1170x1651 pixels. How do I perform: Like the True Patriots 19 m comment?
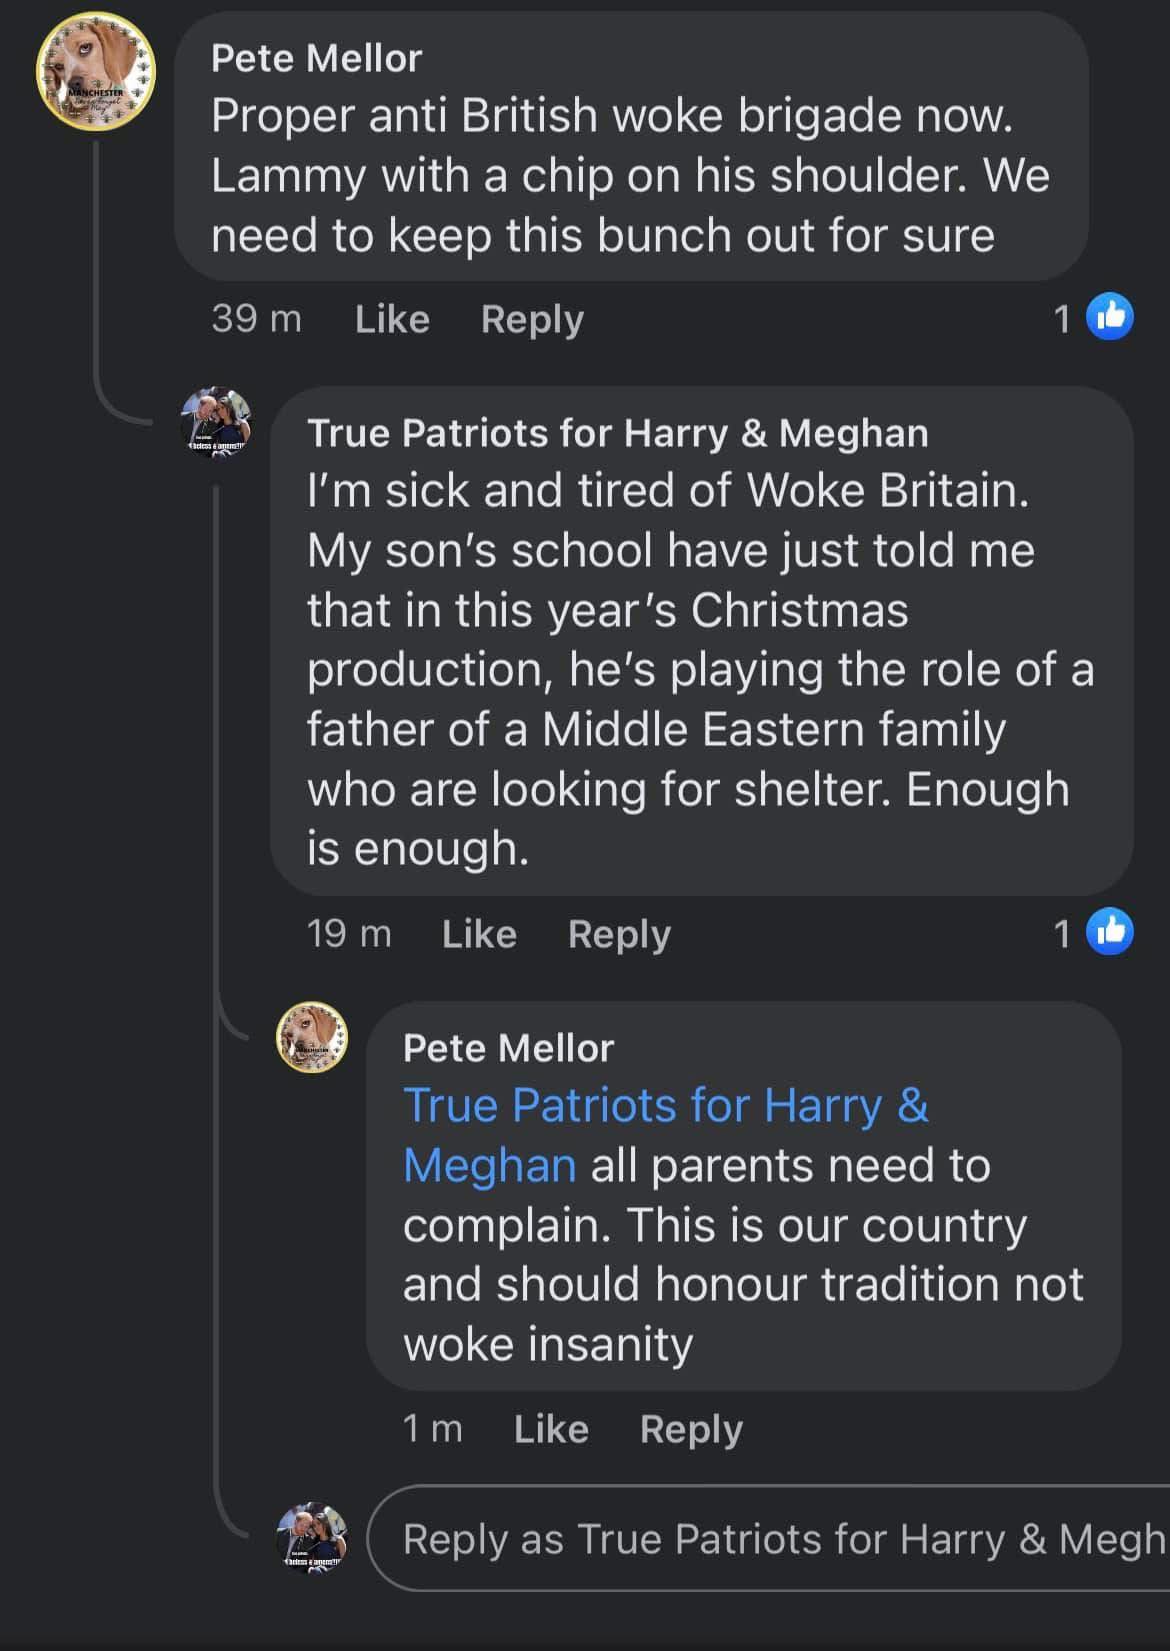click(479, 934)
